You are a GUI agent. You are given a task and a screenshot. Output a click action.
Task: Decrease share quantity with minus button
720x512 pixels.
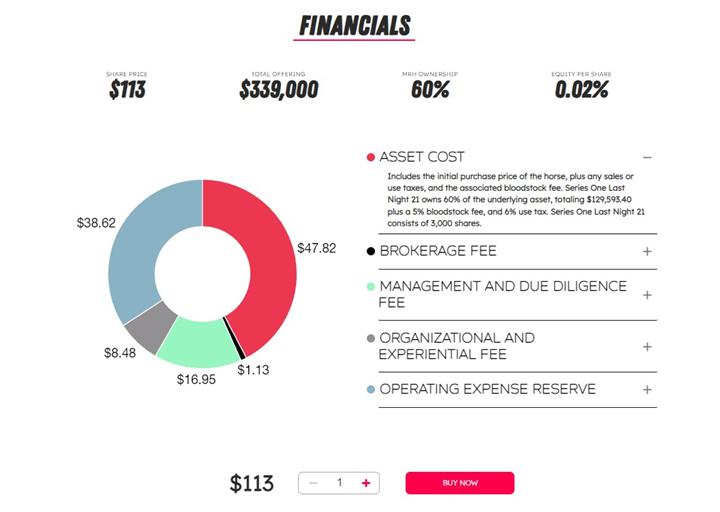click(313, 483)
